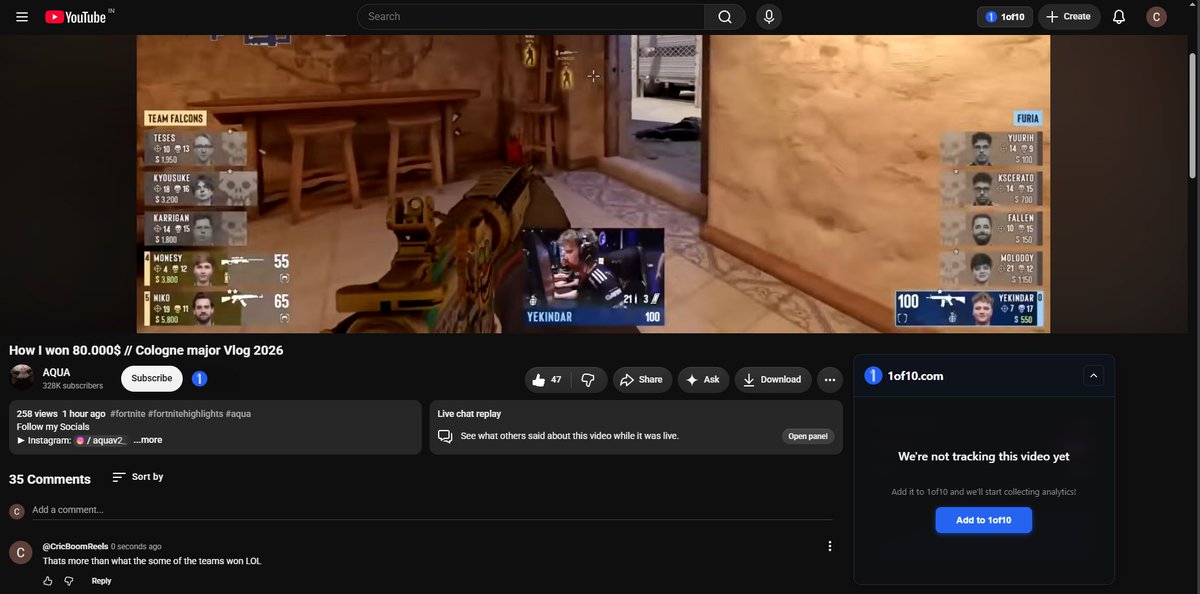Open @CricBoomReels commenter name
This screenshot has height=594, width=1200.
(x=75, y=547)
